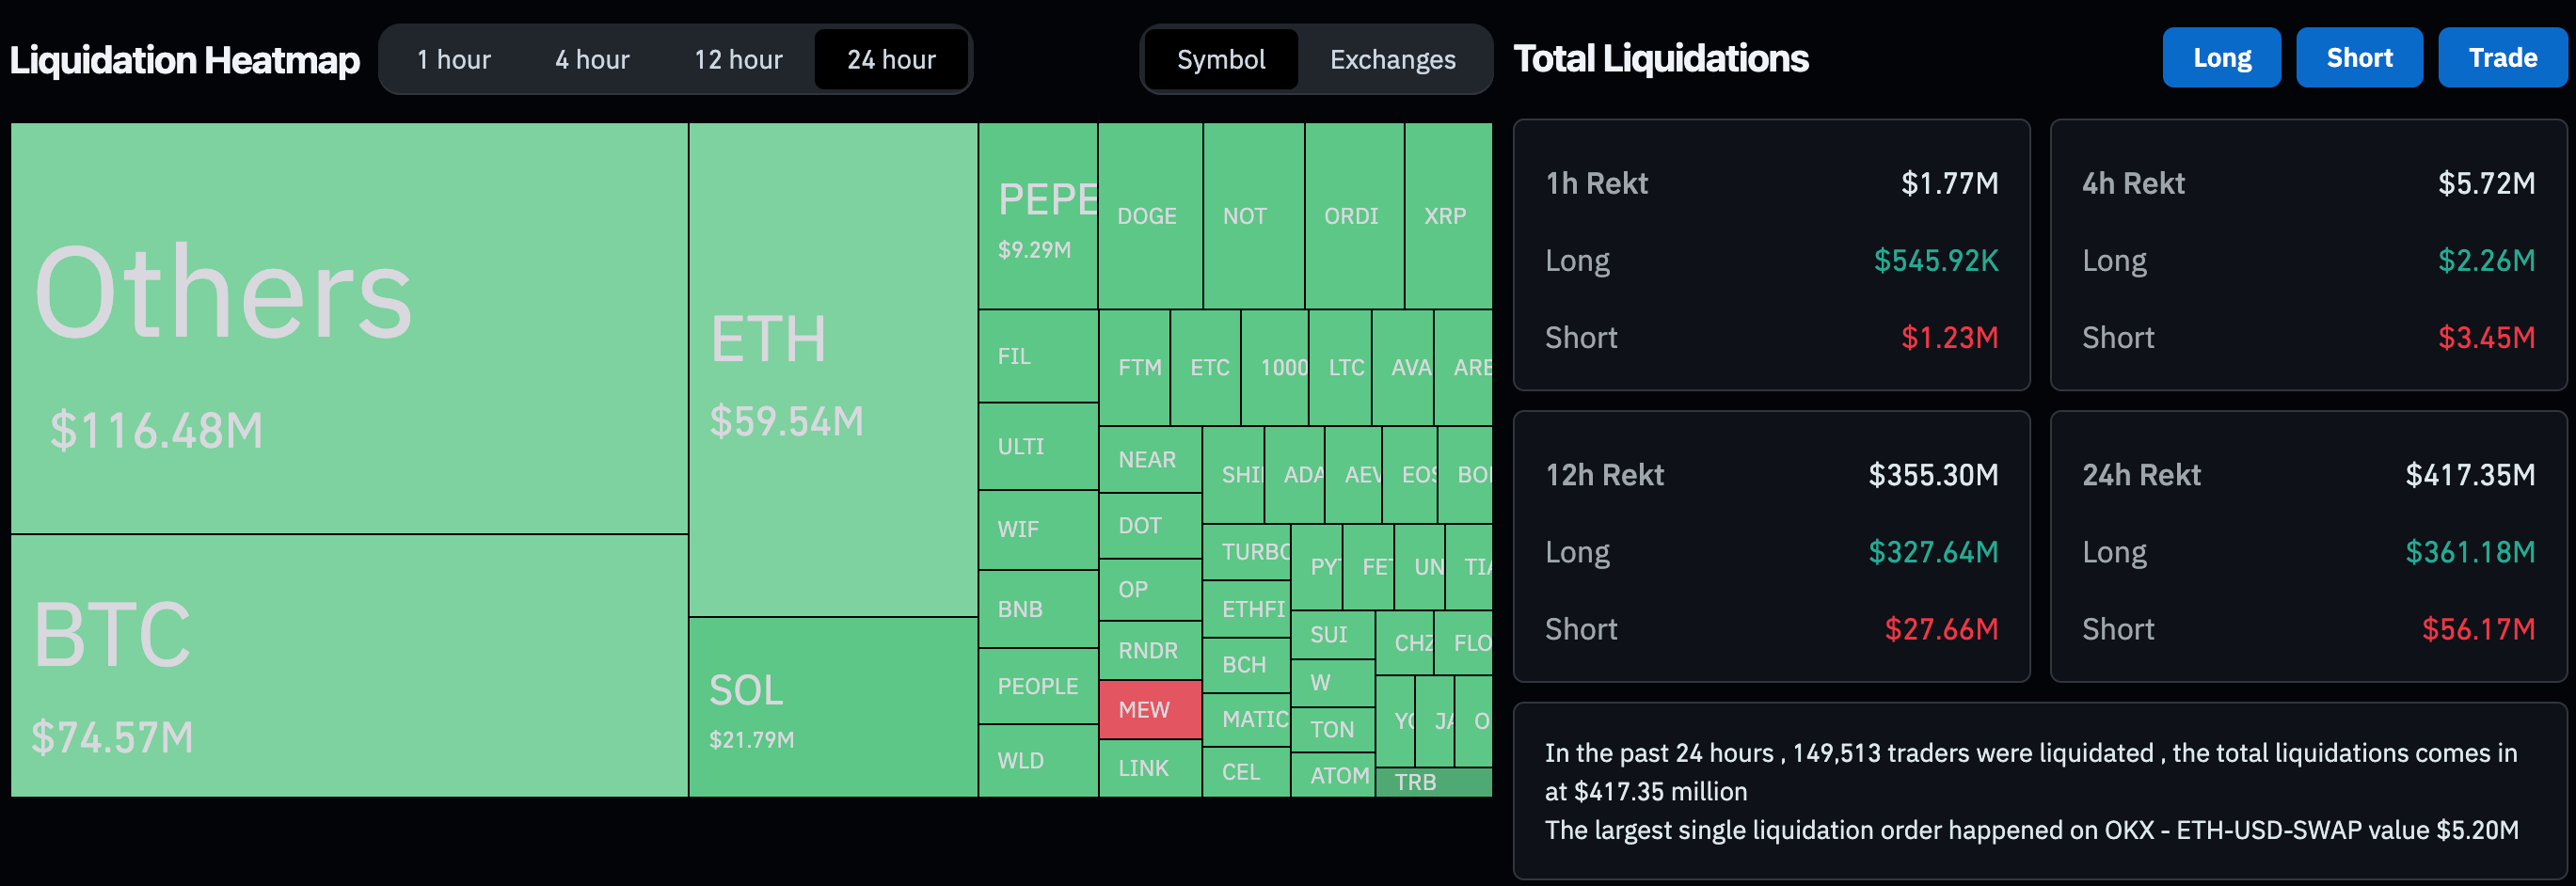Select the red MEW tile
The width and height of the screenshot is (2576, 886).
[1149, 710]
